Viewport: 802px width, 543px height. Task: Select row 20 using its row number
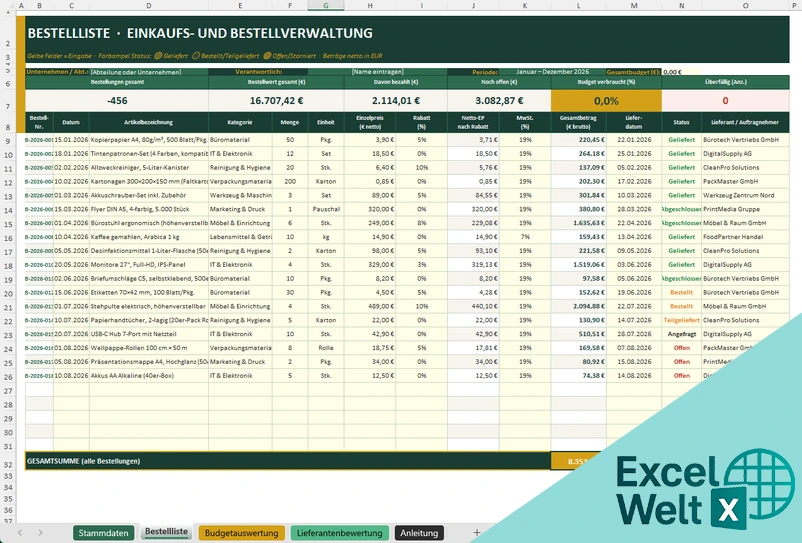coord(8,293)
